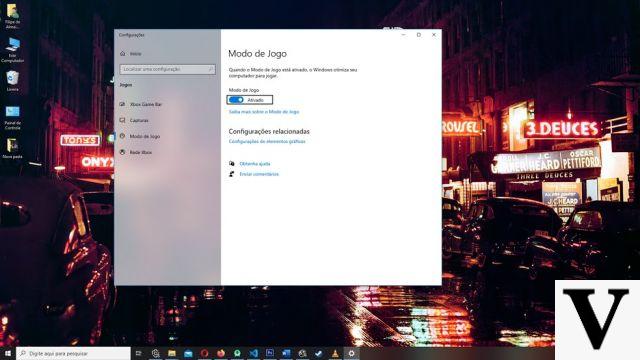Open Configurações de elementos gráficos link
The width and height of the screenshot is (640, 360).
[x=267, y=141]
